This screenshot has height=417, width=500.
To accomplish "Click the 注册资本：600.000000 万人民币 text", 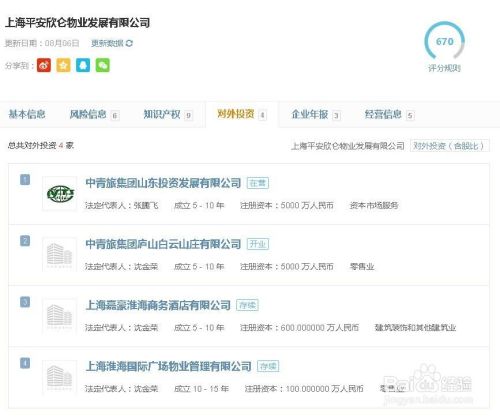I will [299, 328].
